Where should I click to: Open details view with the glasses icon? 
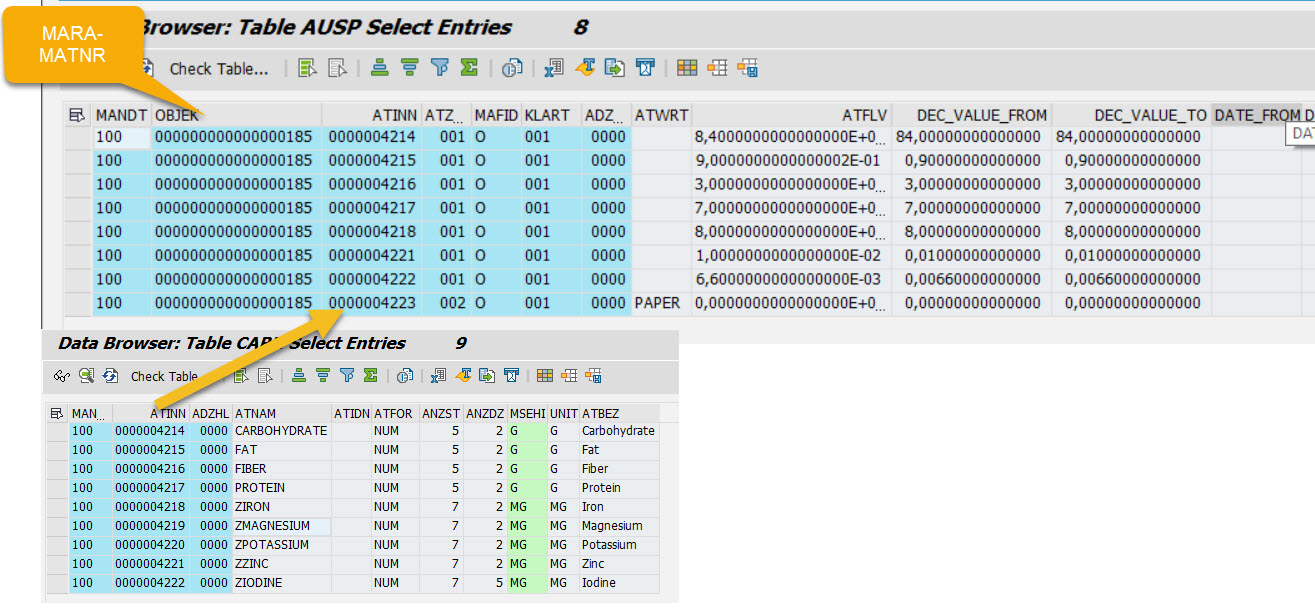pyautogui.click(x=62, y=377)
